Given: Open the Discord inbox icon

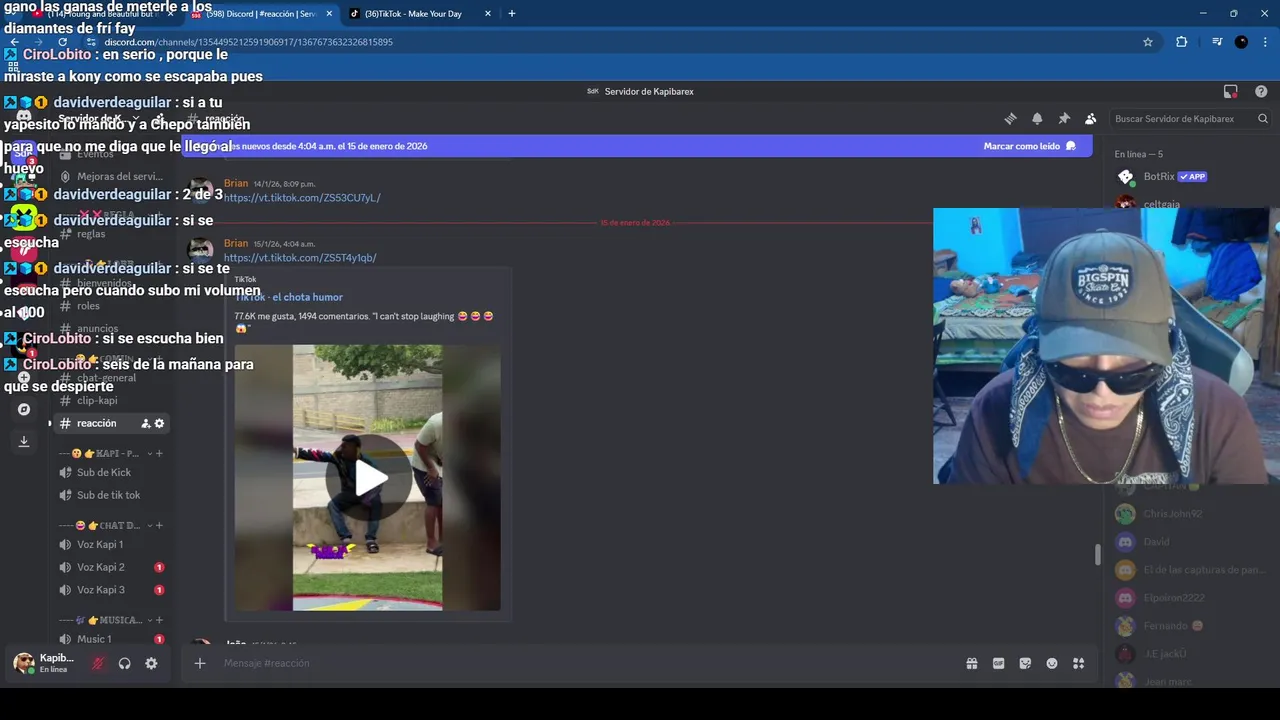Looking at the screenshot, I should (x=1230, y=91).
